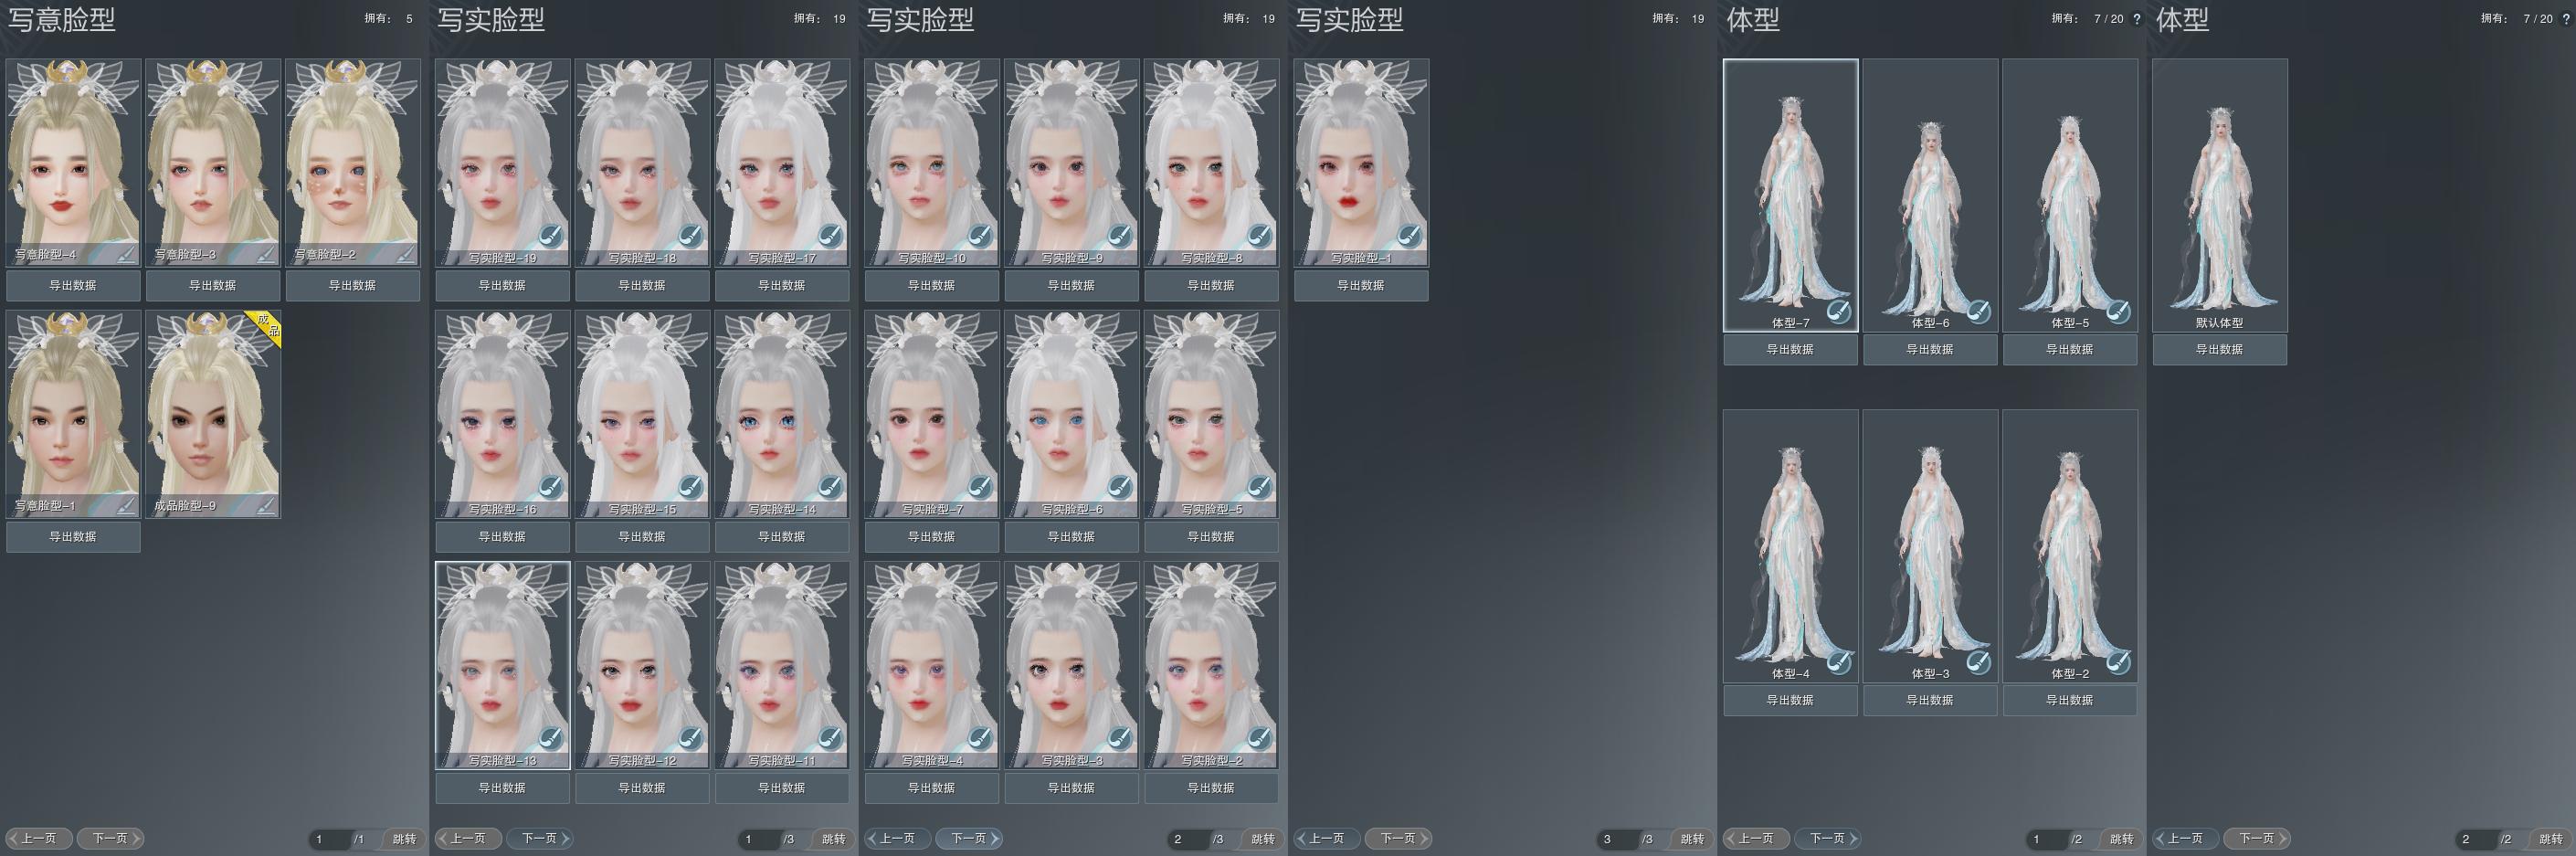This screenshot has width=2576, height=856.
Task: Click 导出数据 under 体型-2
Action: pos(2069,700)
